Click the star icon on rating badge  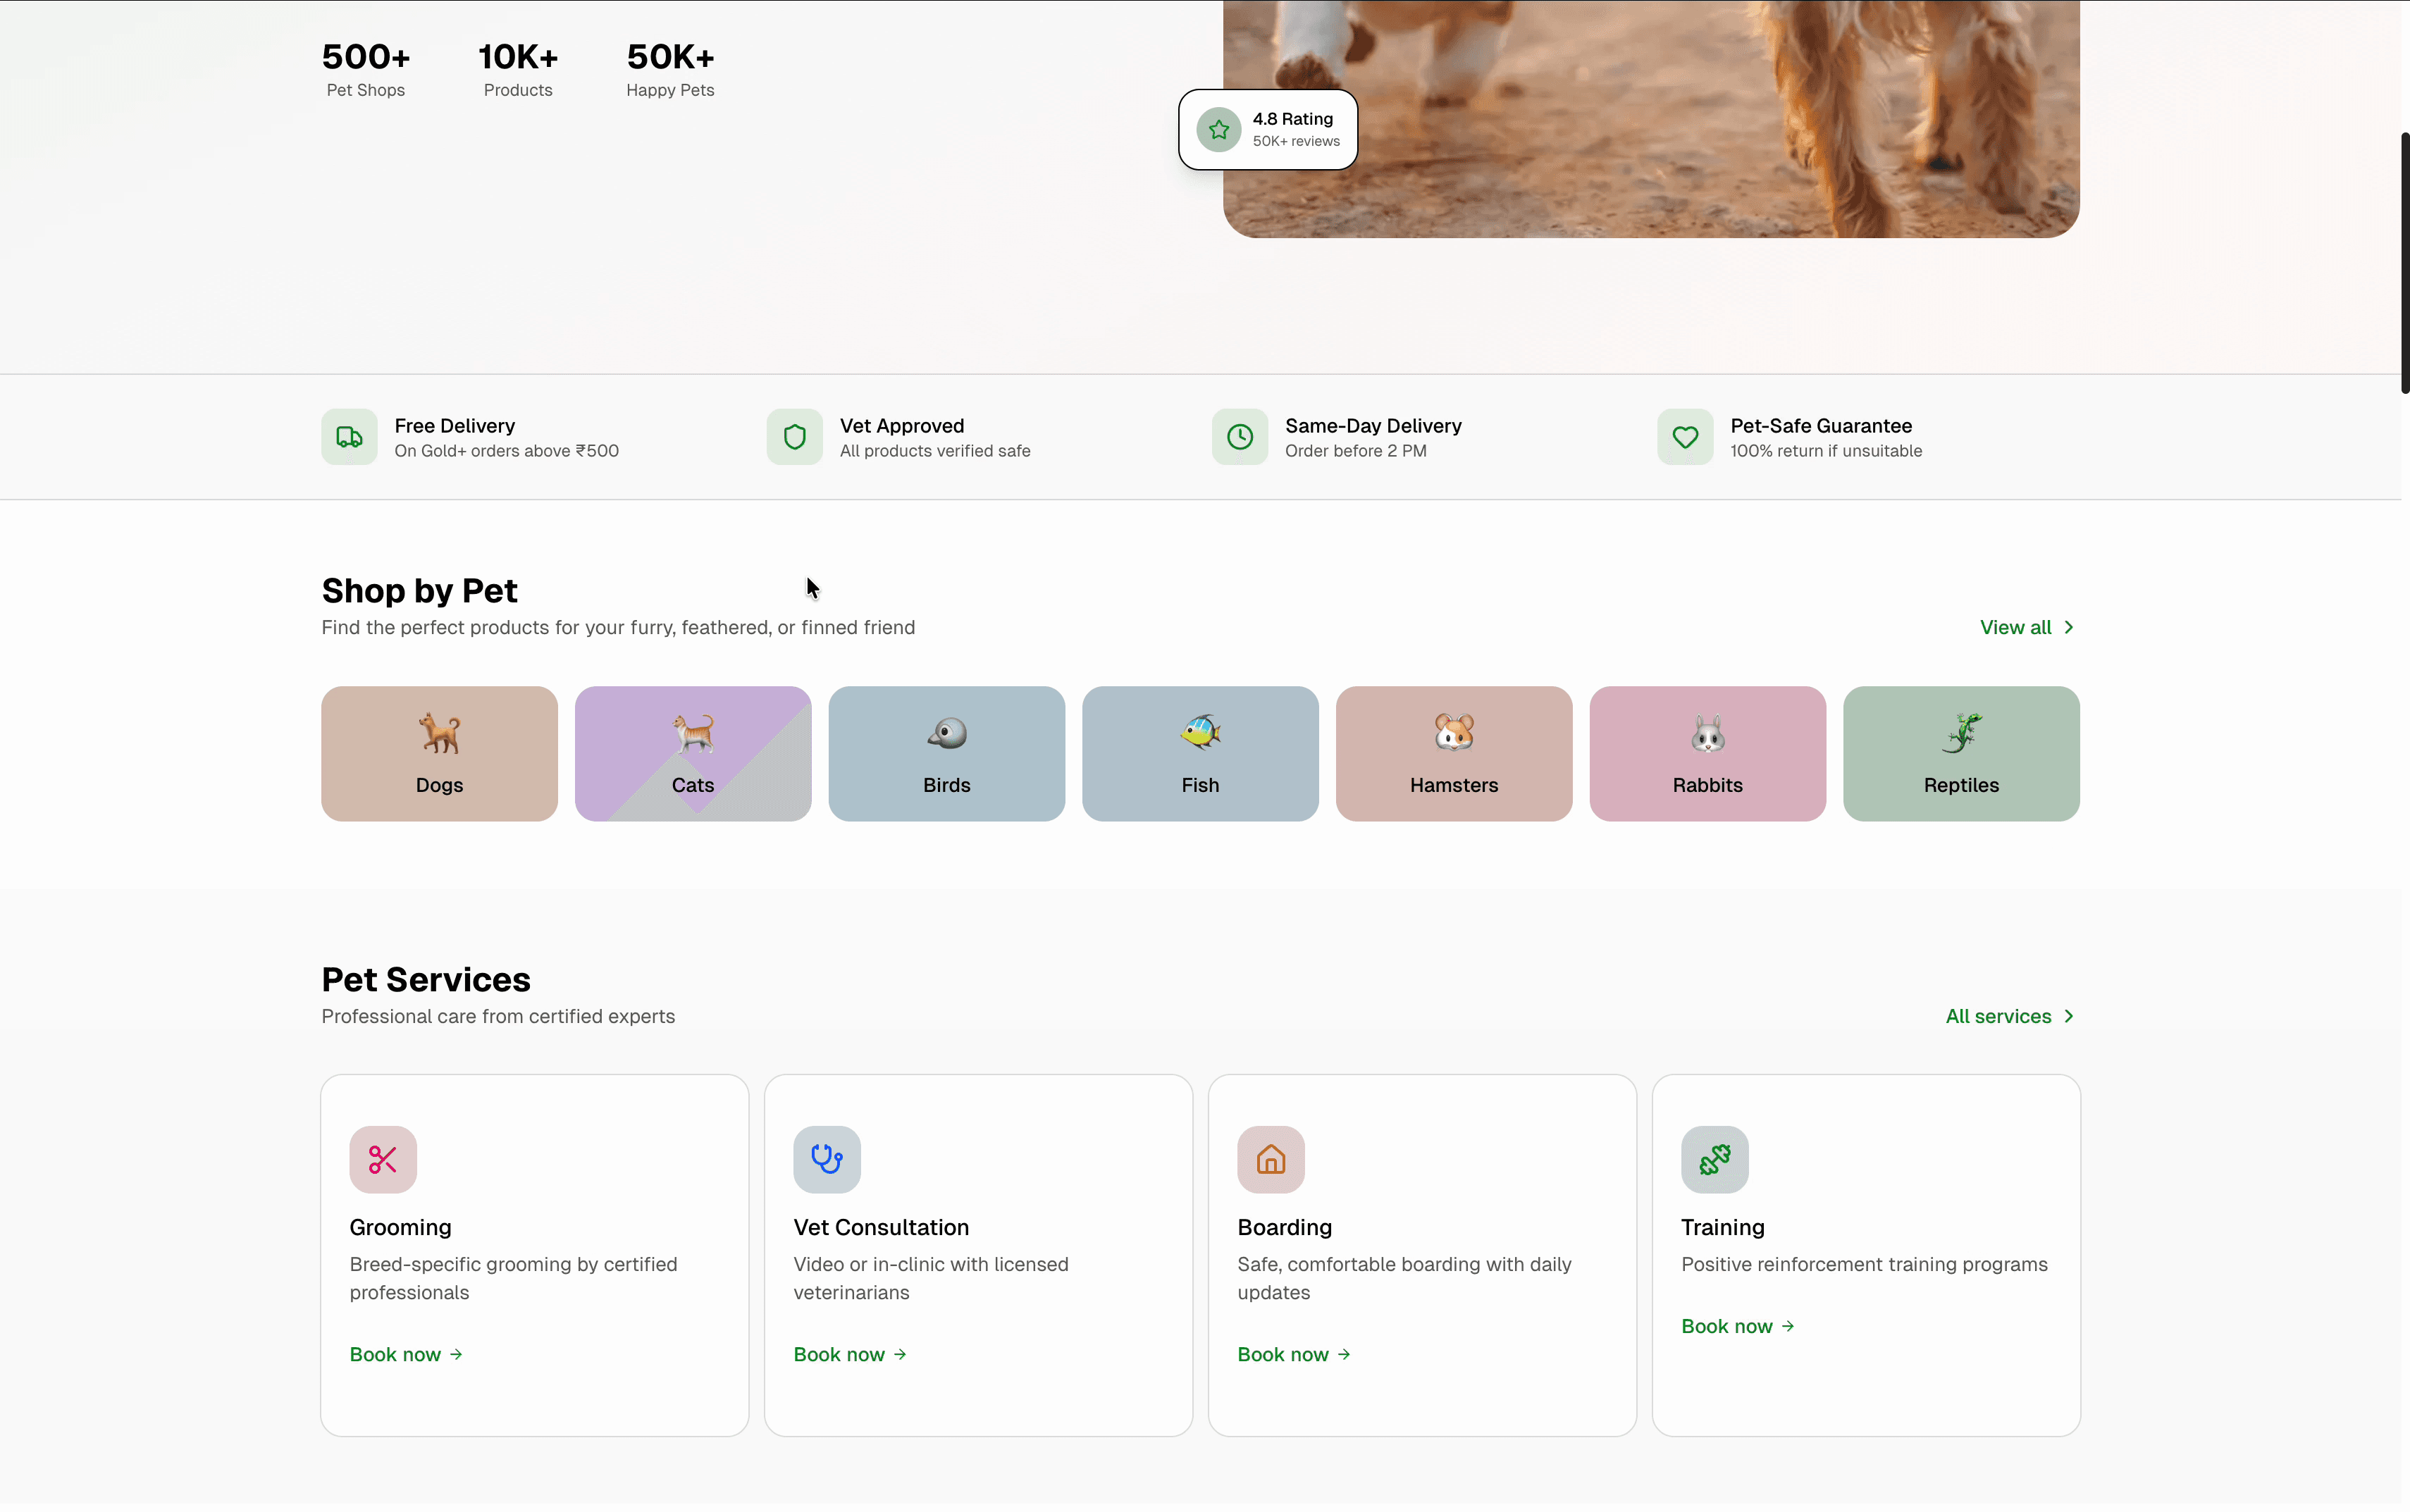[1218, 130]
